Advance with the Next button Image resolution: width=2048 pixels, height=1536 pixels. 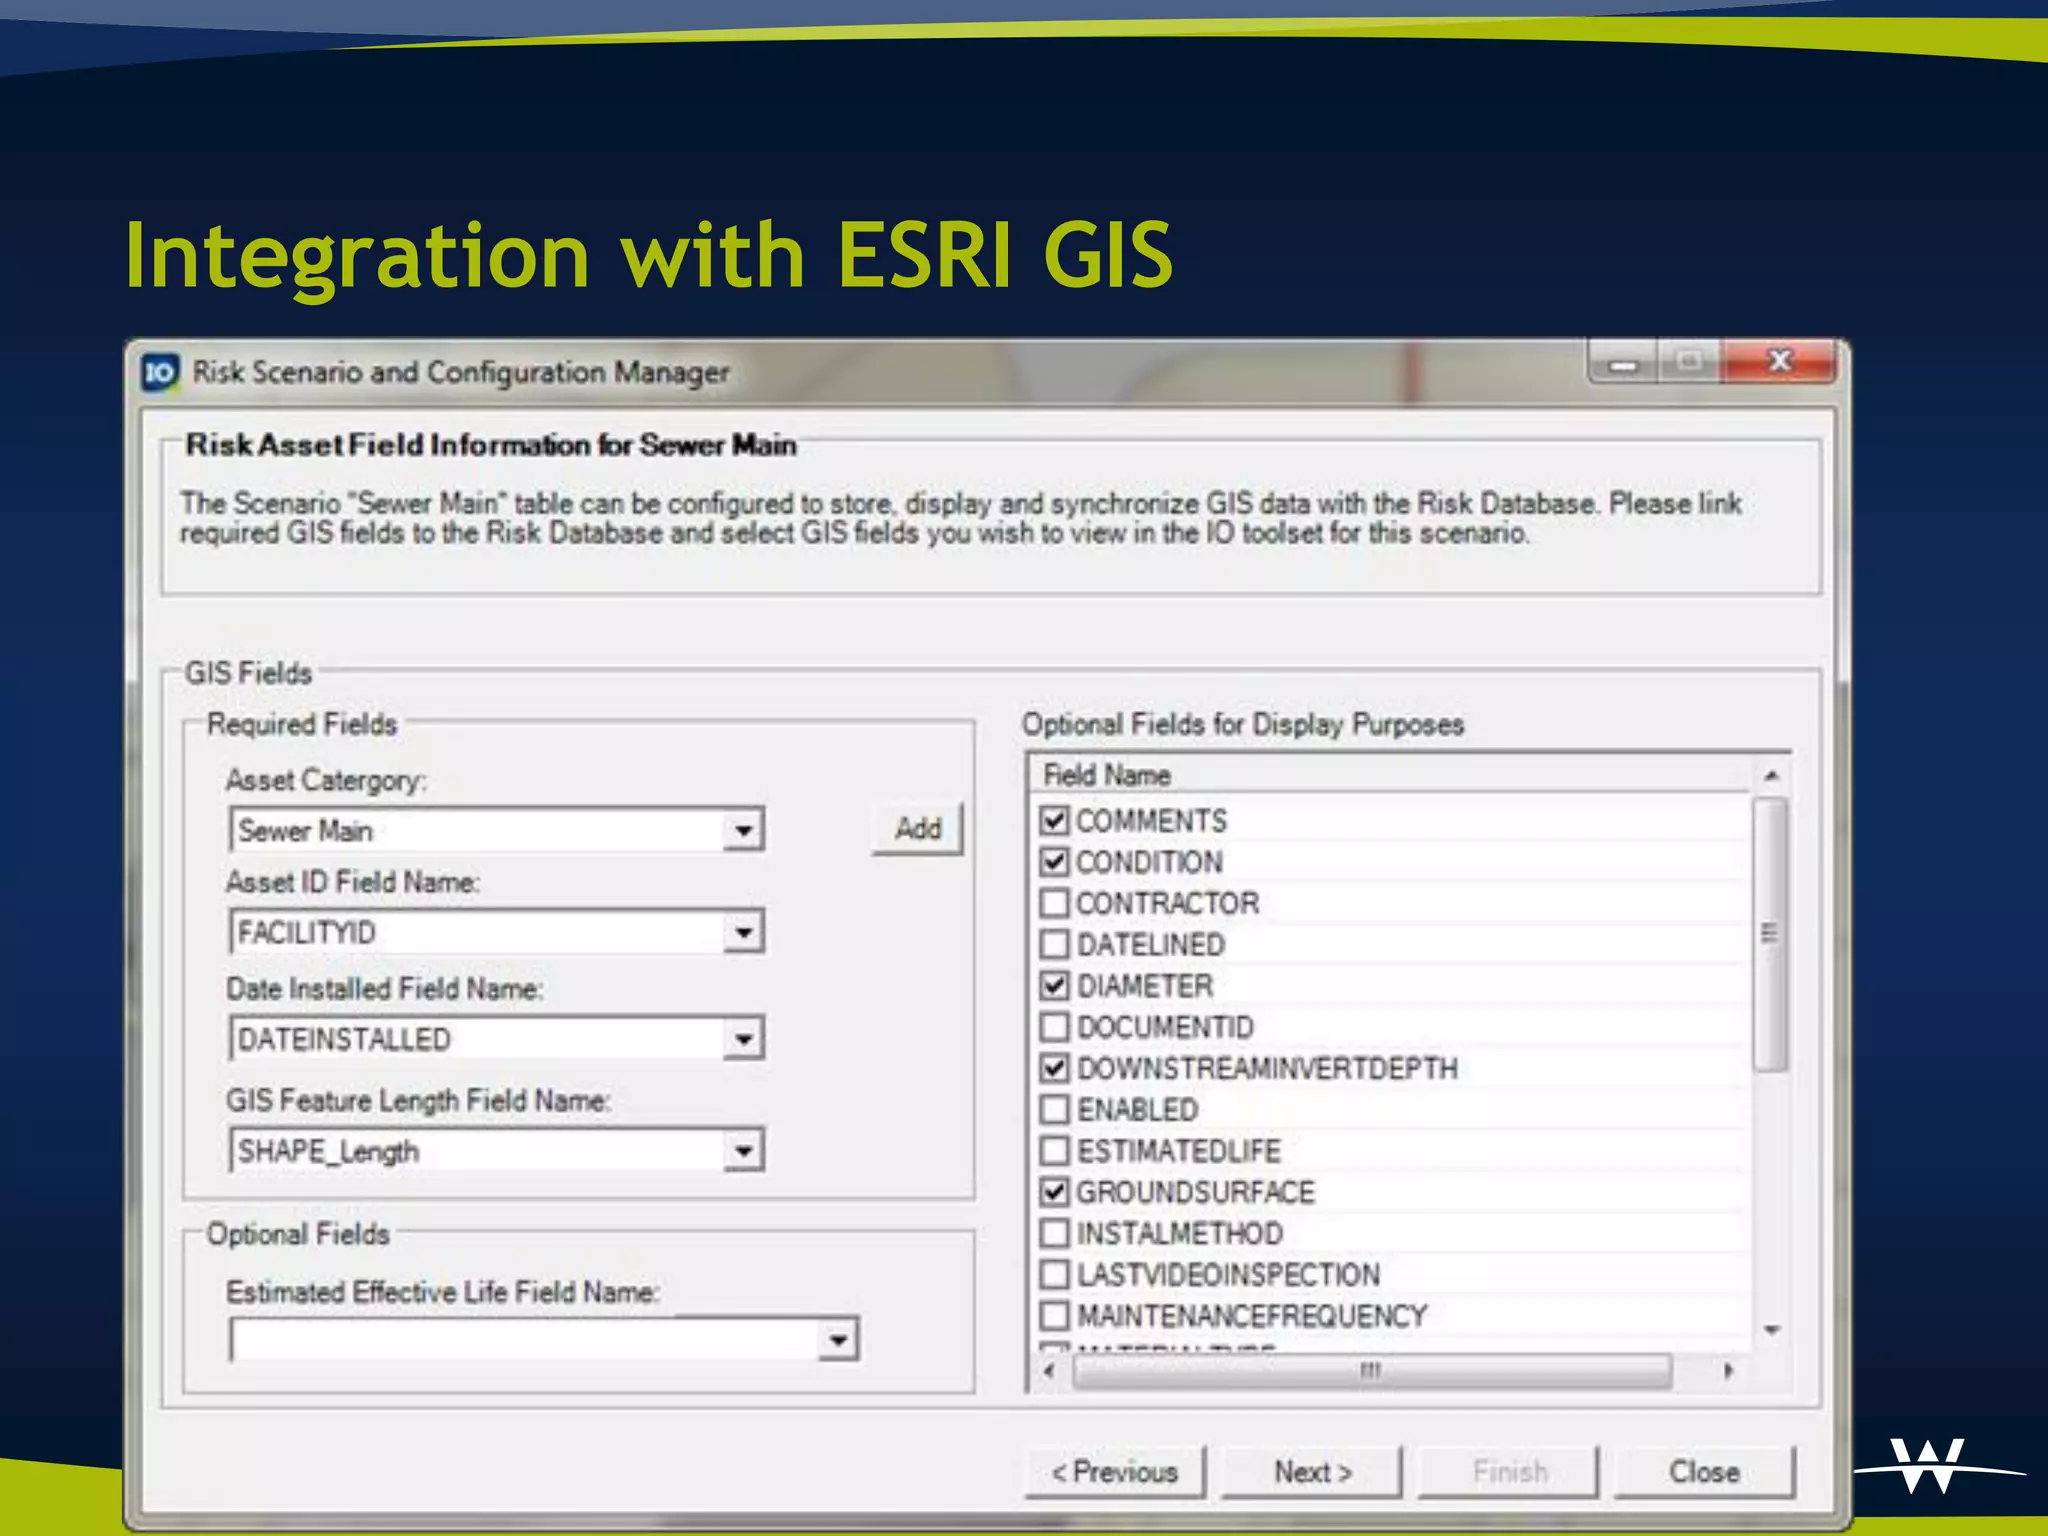pos(1312,1472)
